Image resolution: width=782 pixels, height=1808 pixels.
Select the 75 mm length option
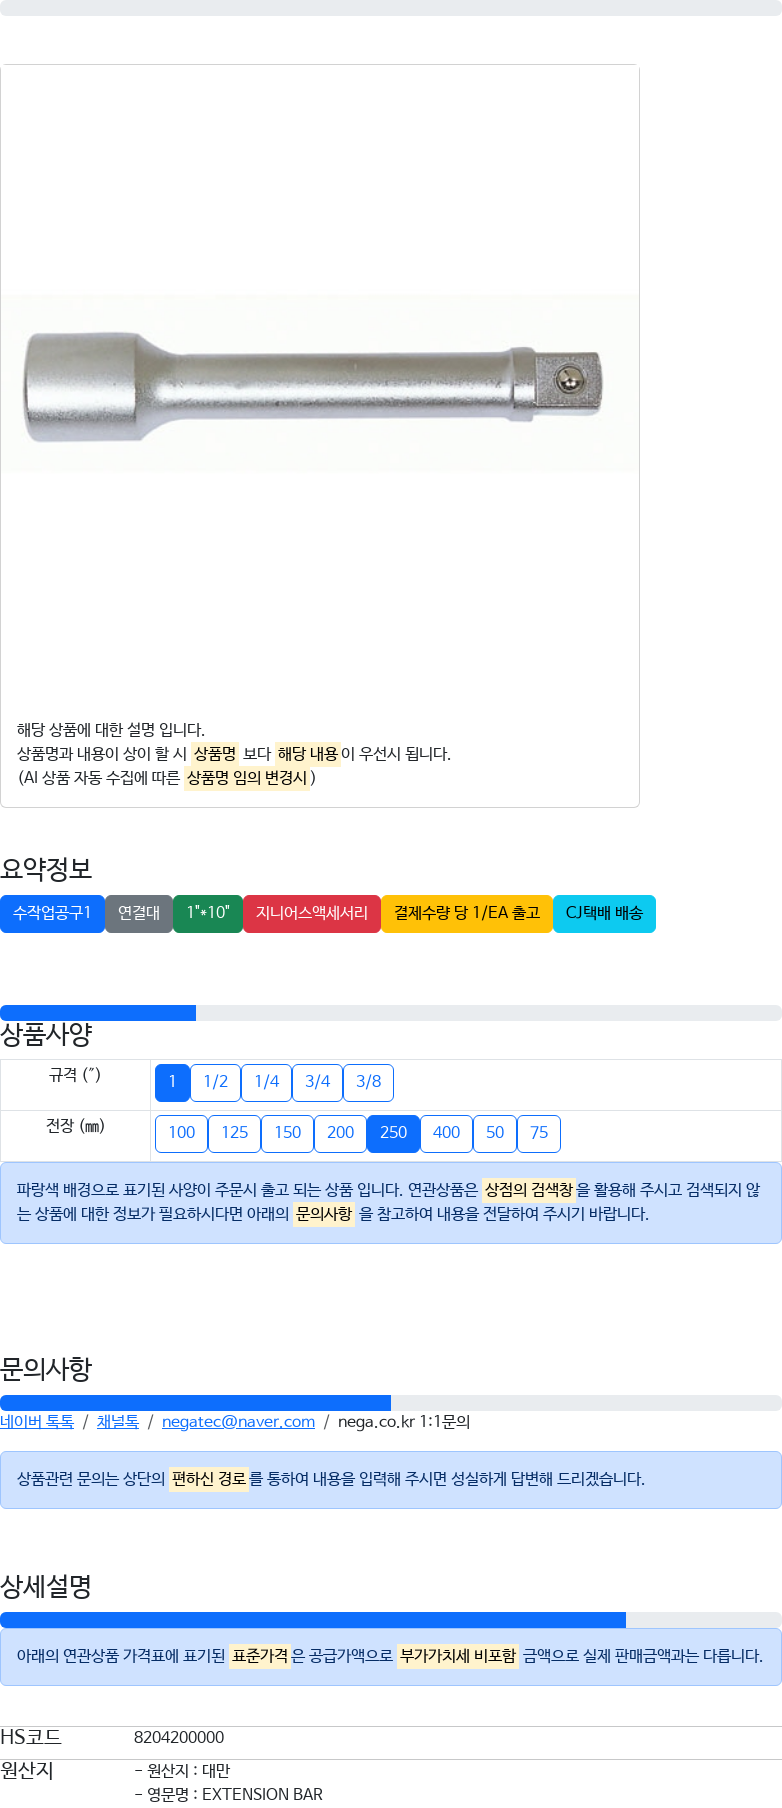539,1133
